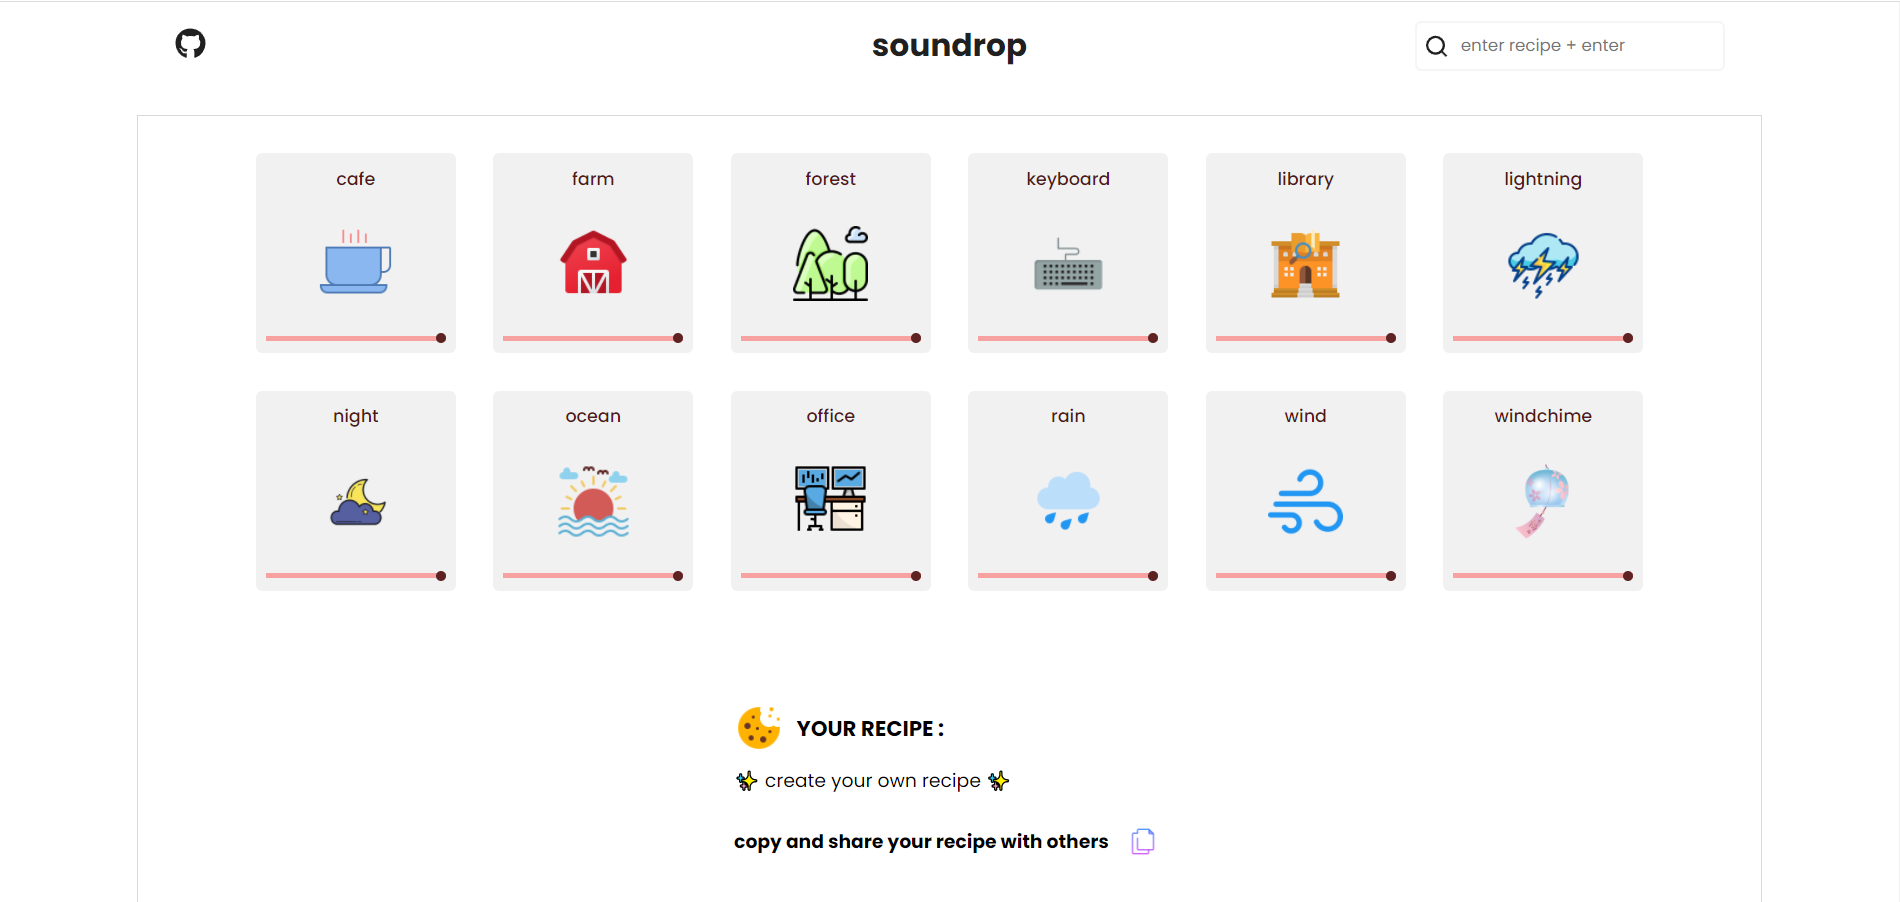Click the search magnifier icon
Screen dimensions: 1900x902
[1437, 45]
